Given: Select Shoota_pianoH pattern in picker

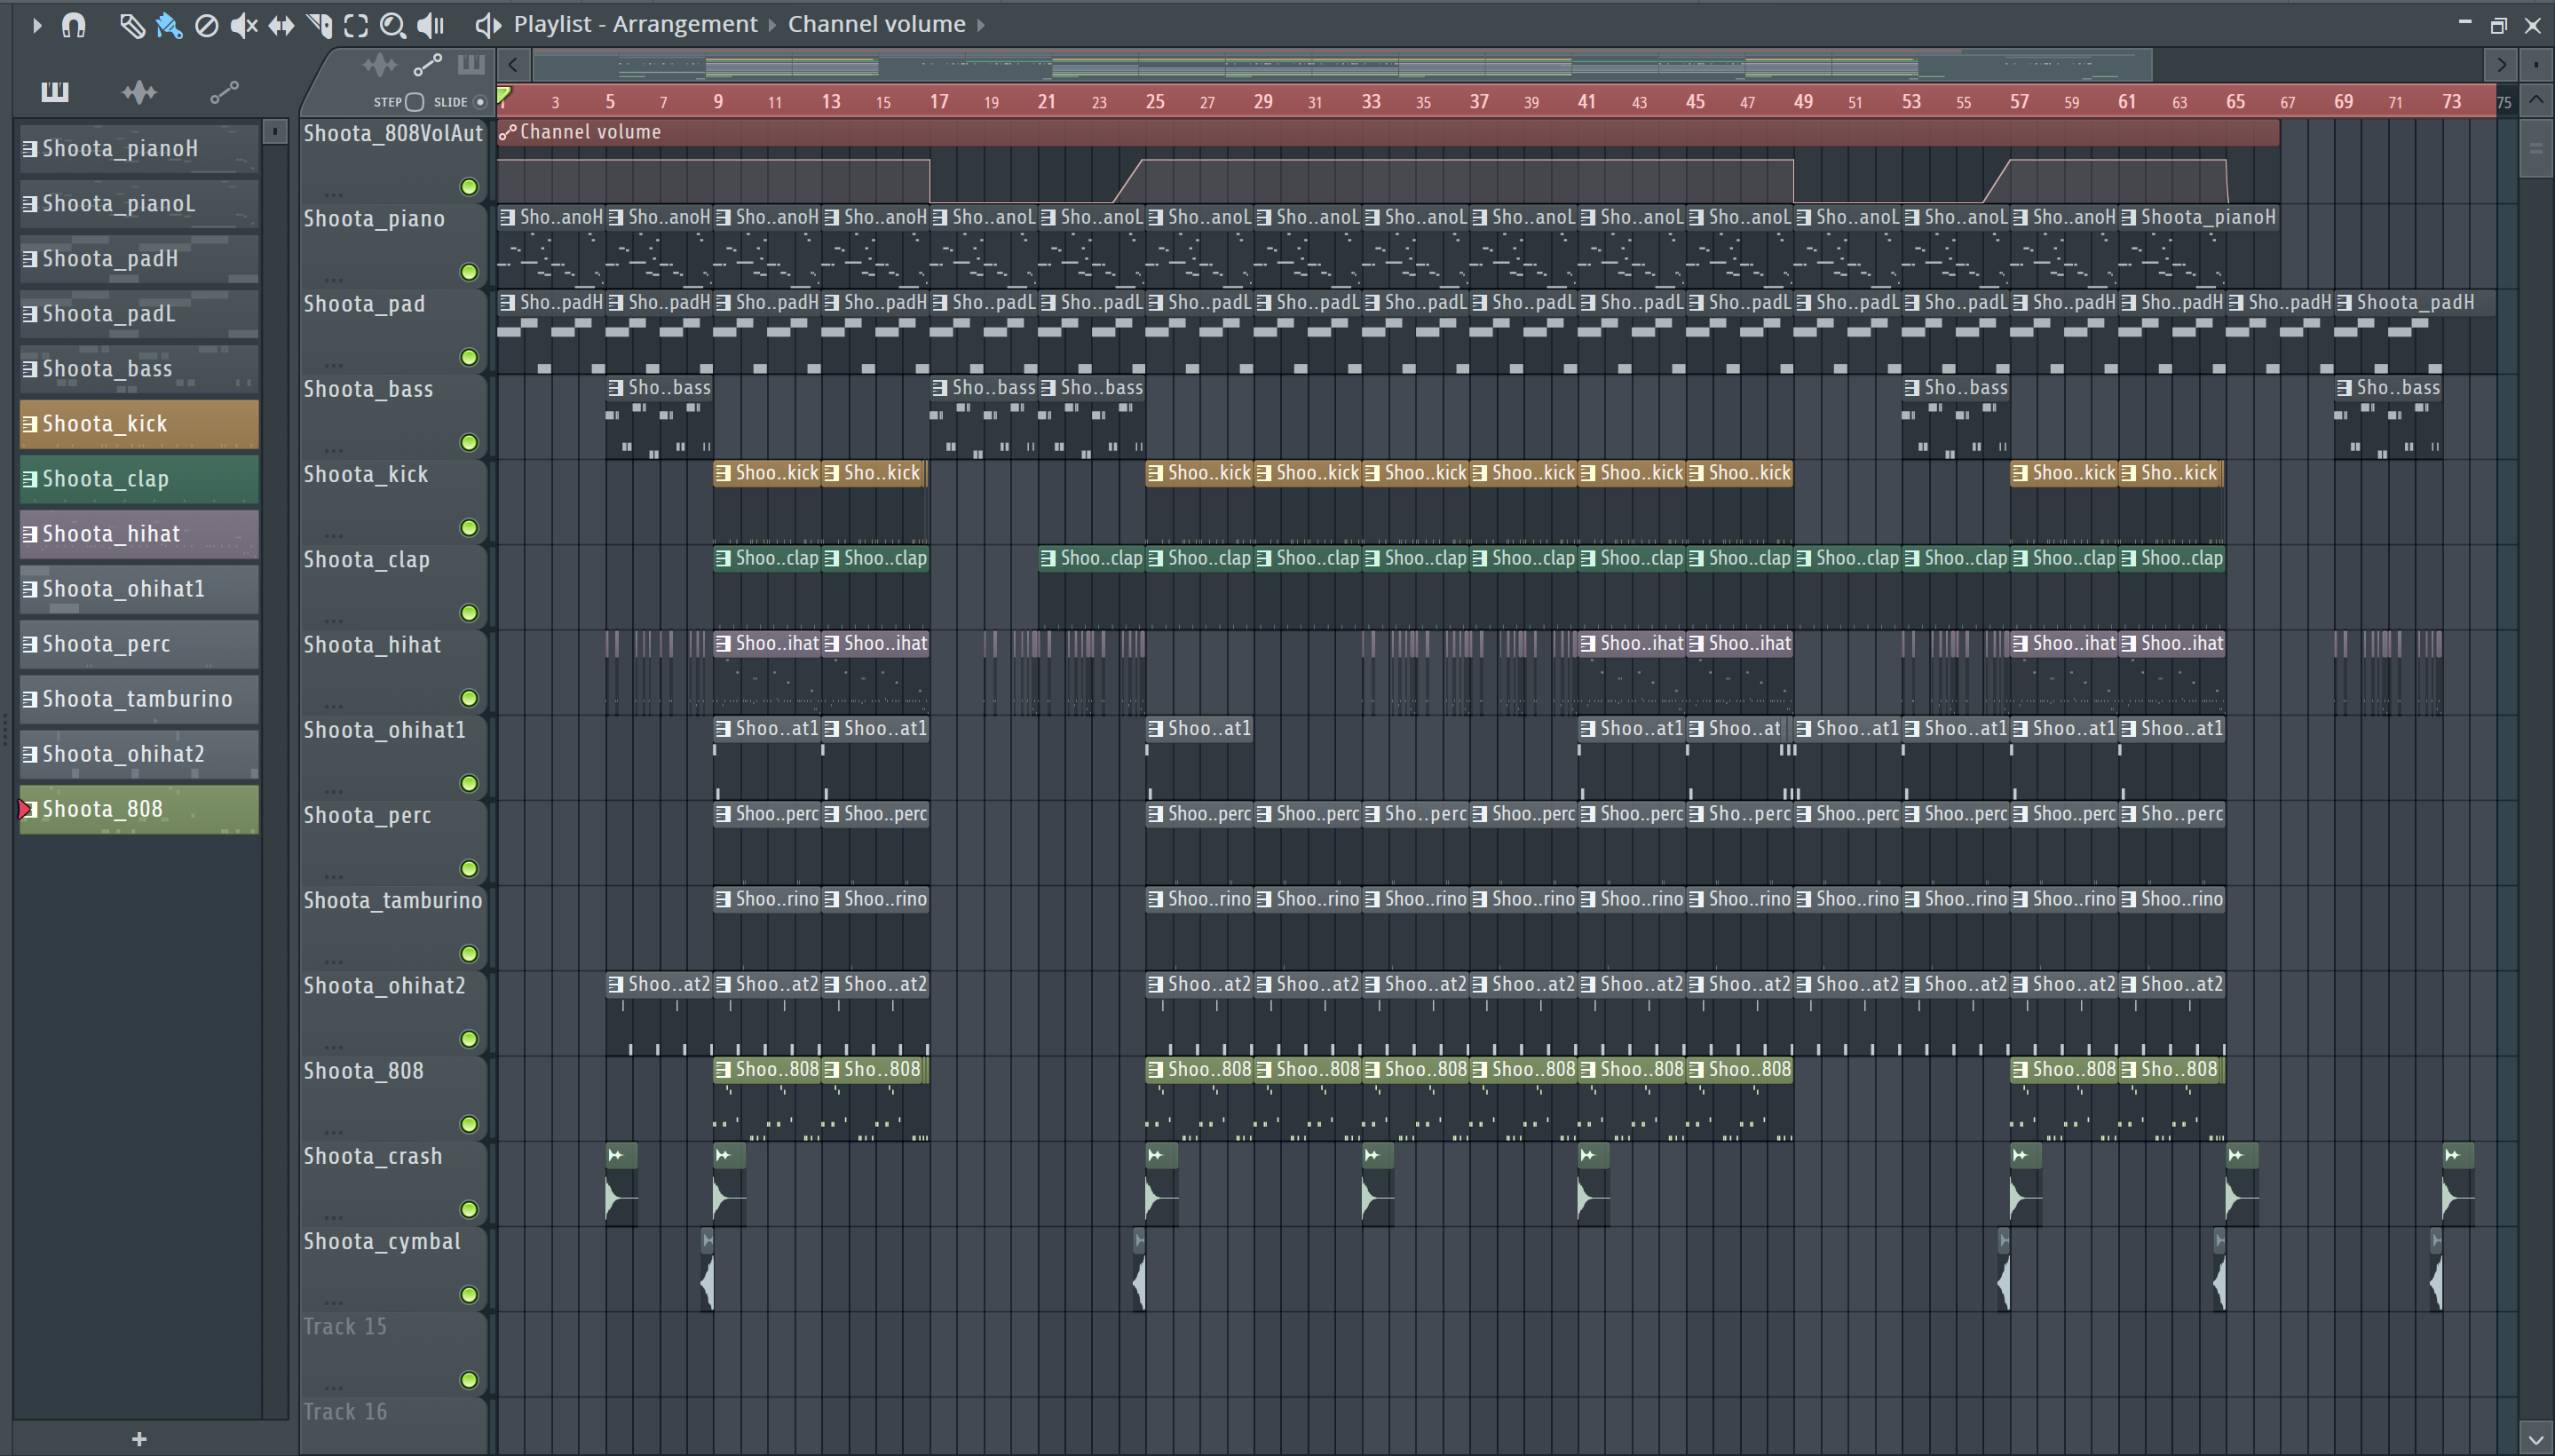Looking at the screenshot, I should [139, 149].
